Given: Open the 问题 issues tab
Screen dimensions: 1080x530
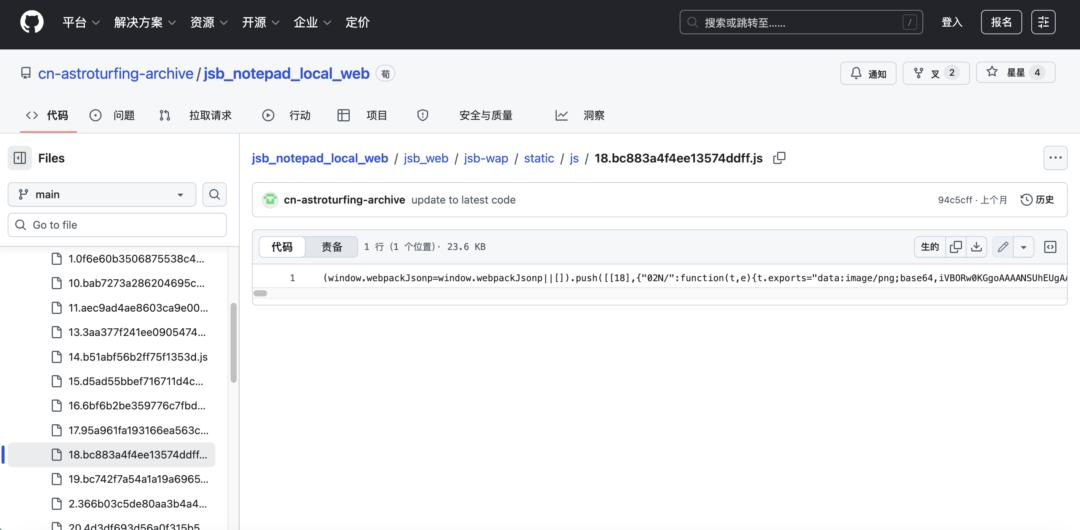Looking at the screenshot, I should 113,115.
